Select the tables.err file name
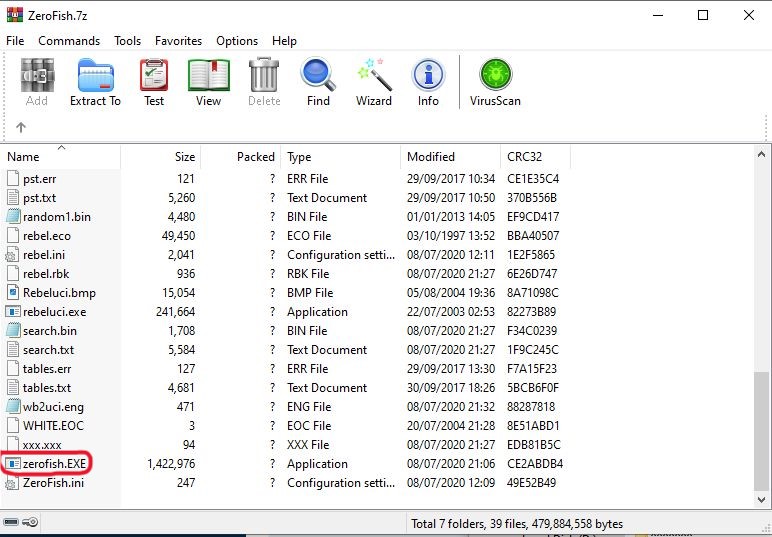772x537 pixels. pyautogui.click(x=47, y=369)
